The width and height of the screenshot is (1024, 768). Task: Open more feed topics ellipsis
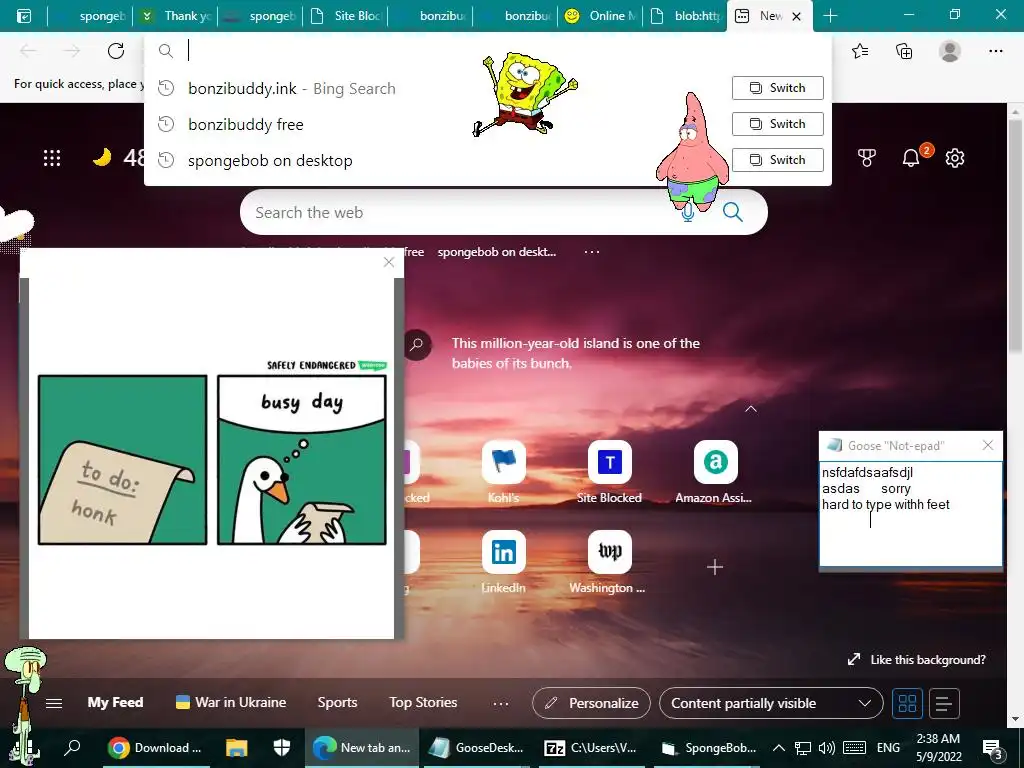[x=501, y=703]
